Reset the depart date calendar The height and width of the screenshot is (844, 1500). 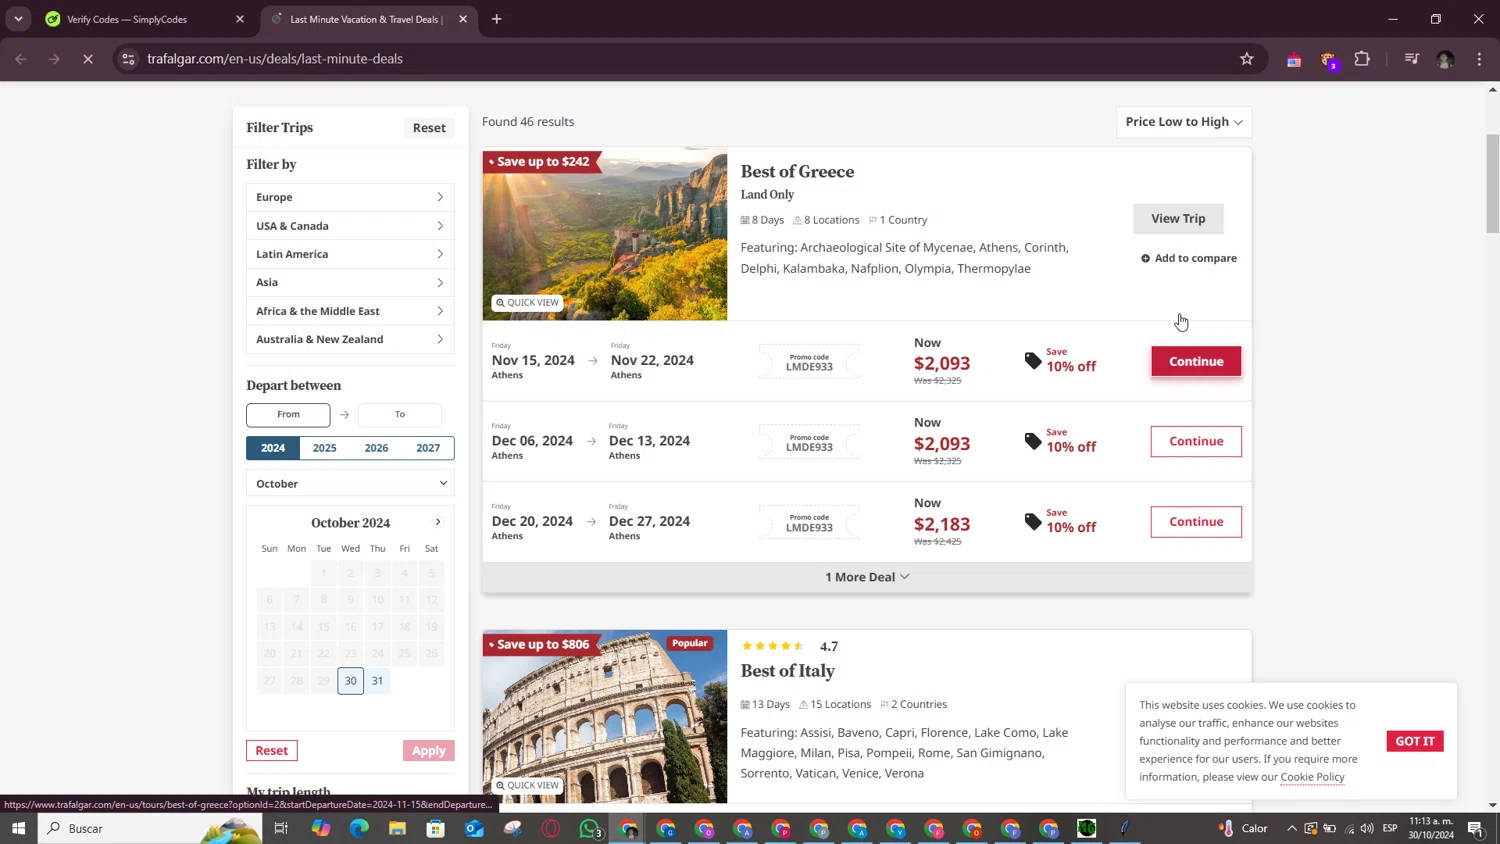272,751
